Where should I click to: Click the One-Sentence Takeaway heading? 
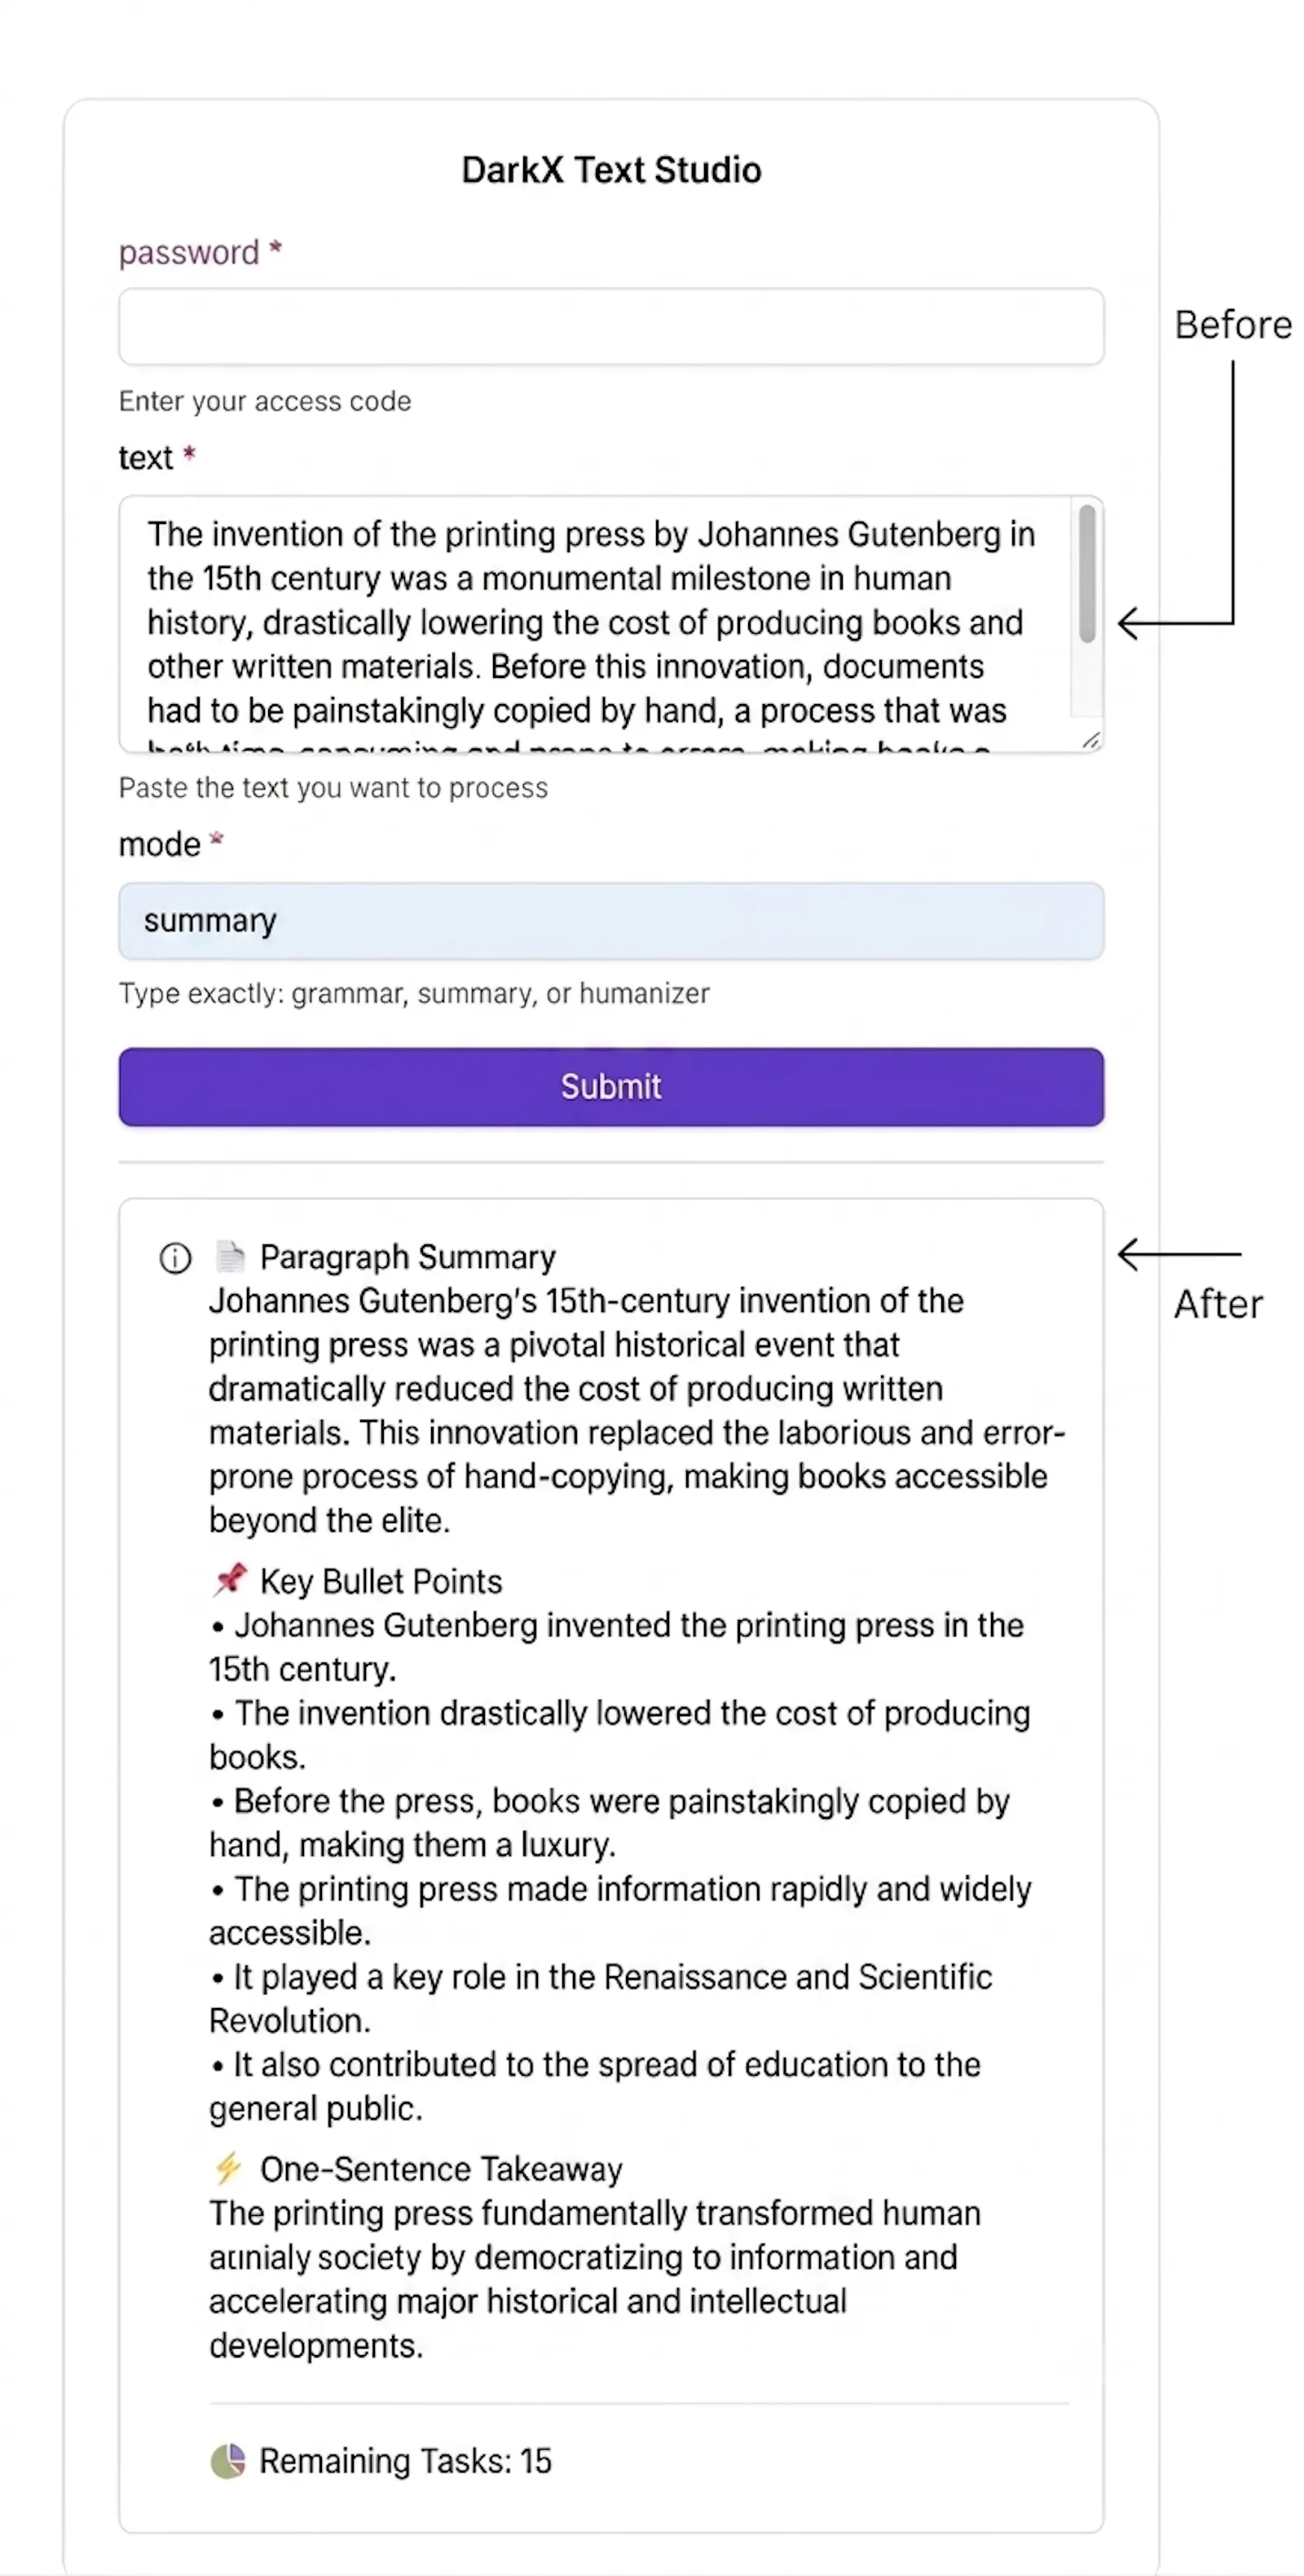point(441,2169)
